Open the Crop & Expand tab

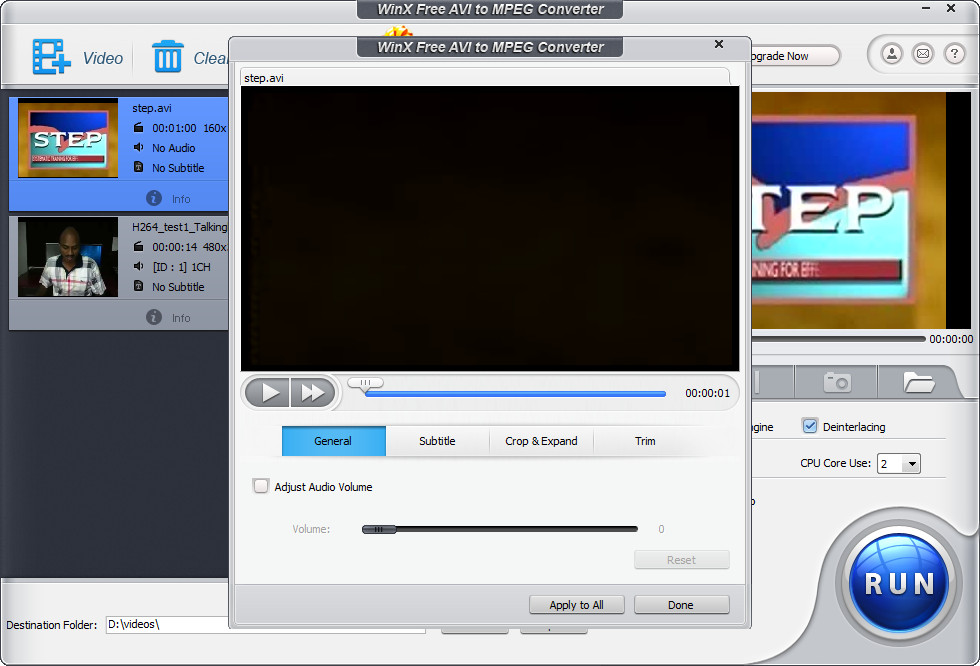(x=541, y=441)
